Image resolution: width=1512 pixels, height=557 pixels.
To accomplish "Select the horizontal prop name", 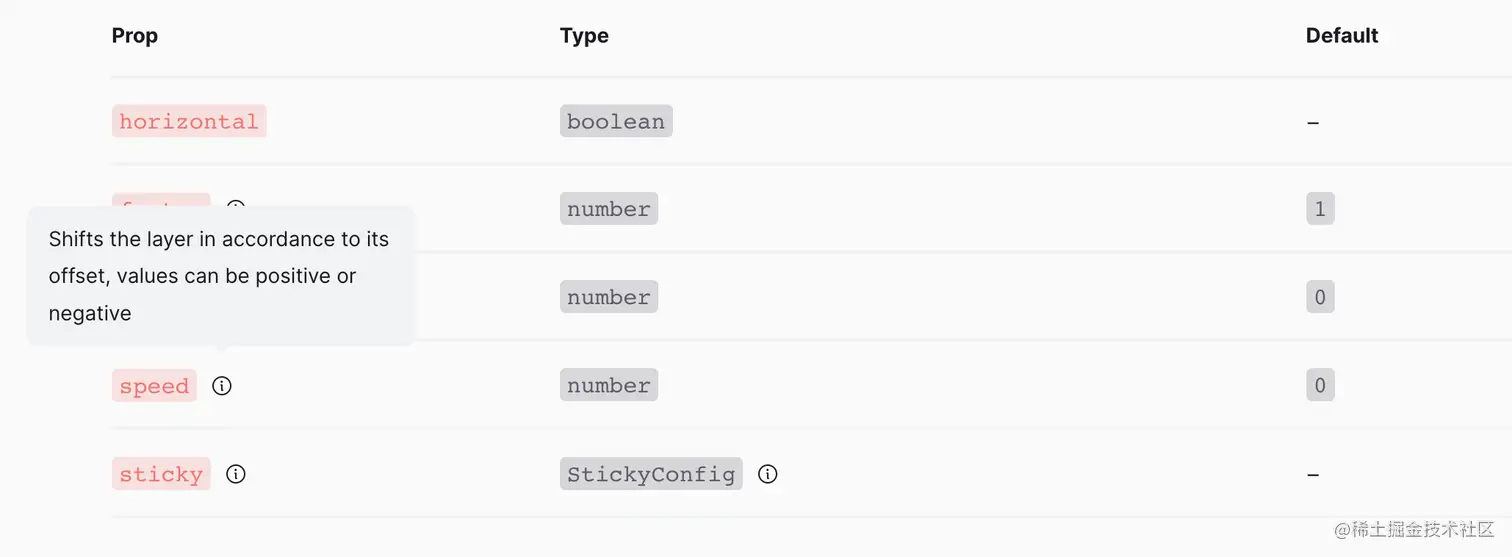I will [x=189, y=122].
